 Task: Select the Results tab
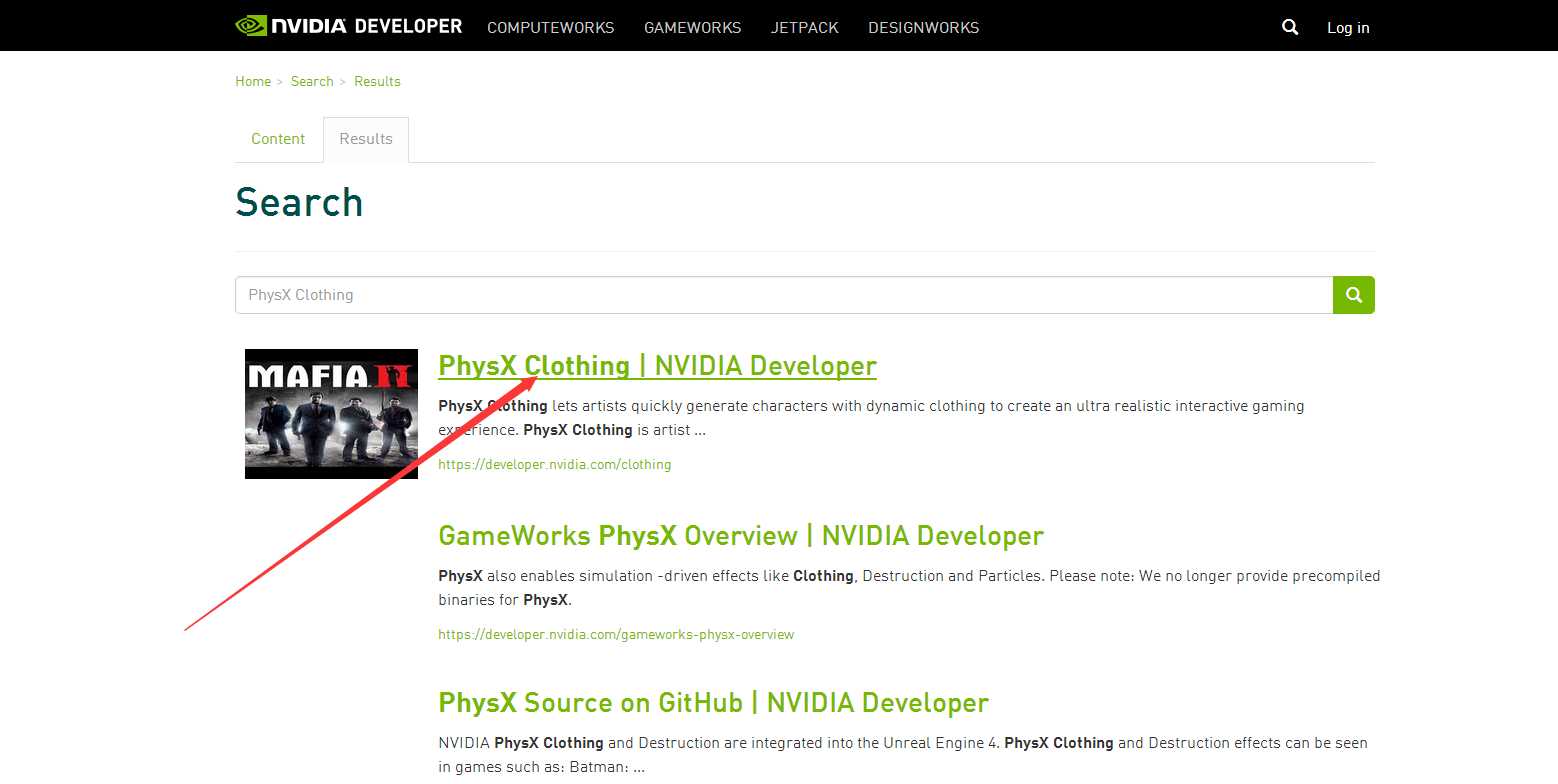tap(366, 139)
